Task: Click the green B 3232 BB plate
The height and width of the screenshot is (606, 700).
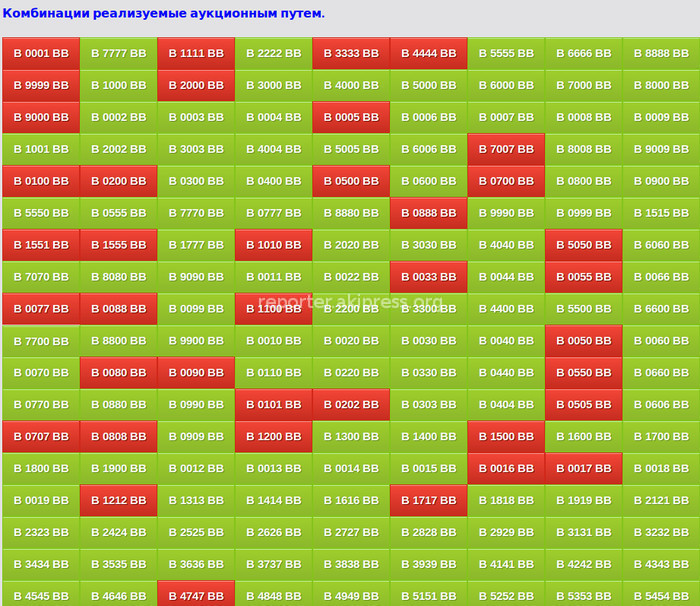Action: point(661,533)
